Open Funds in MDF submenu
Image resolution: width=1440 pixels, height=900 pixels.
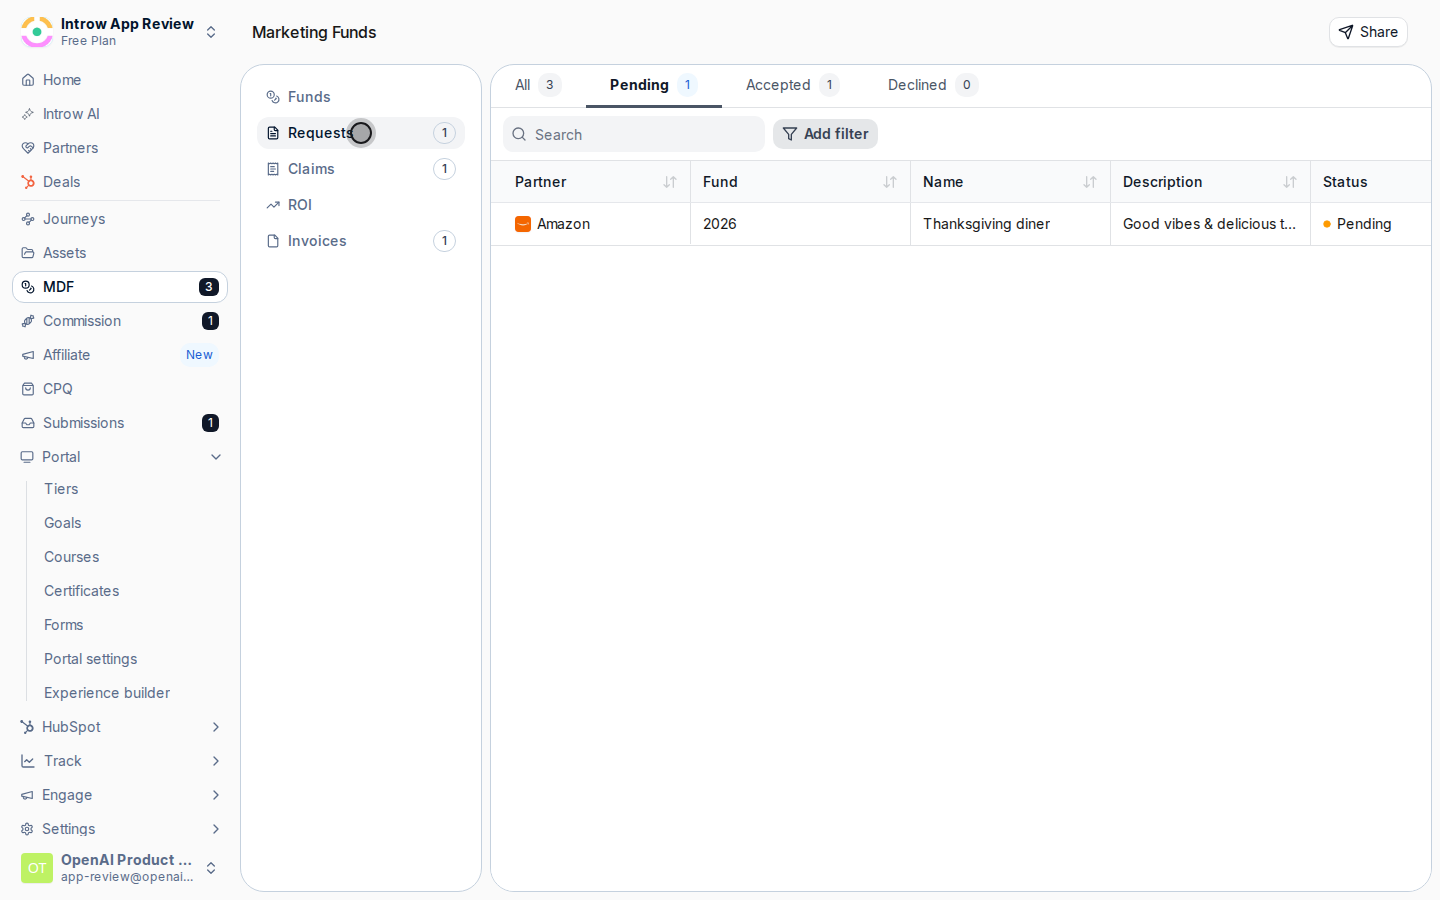[361, 97]
